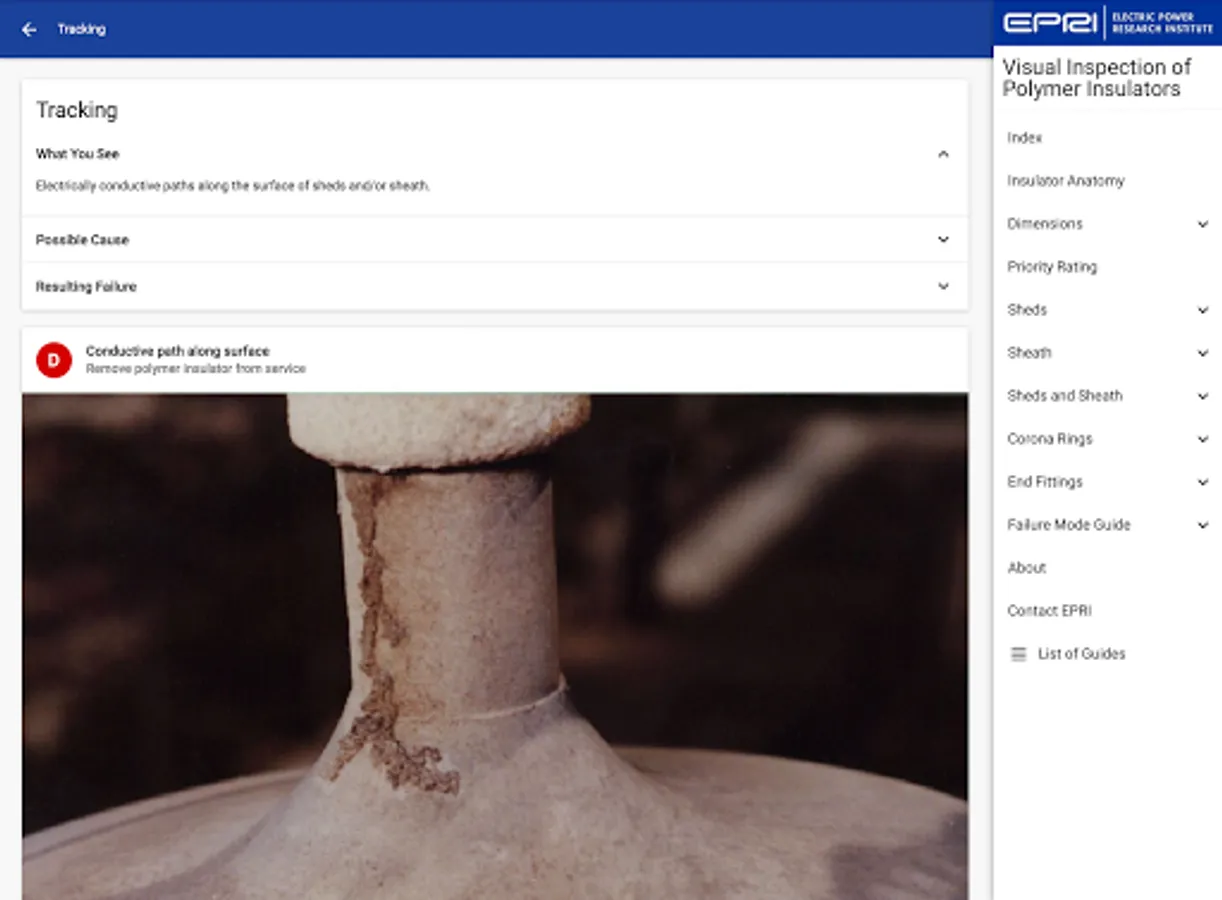Click the Failure Mode Guide label
This screenshot has width=1222, height=900.
[1069, 525]
